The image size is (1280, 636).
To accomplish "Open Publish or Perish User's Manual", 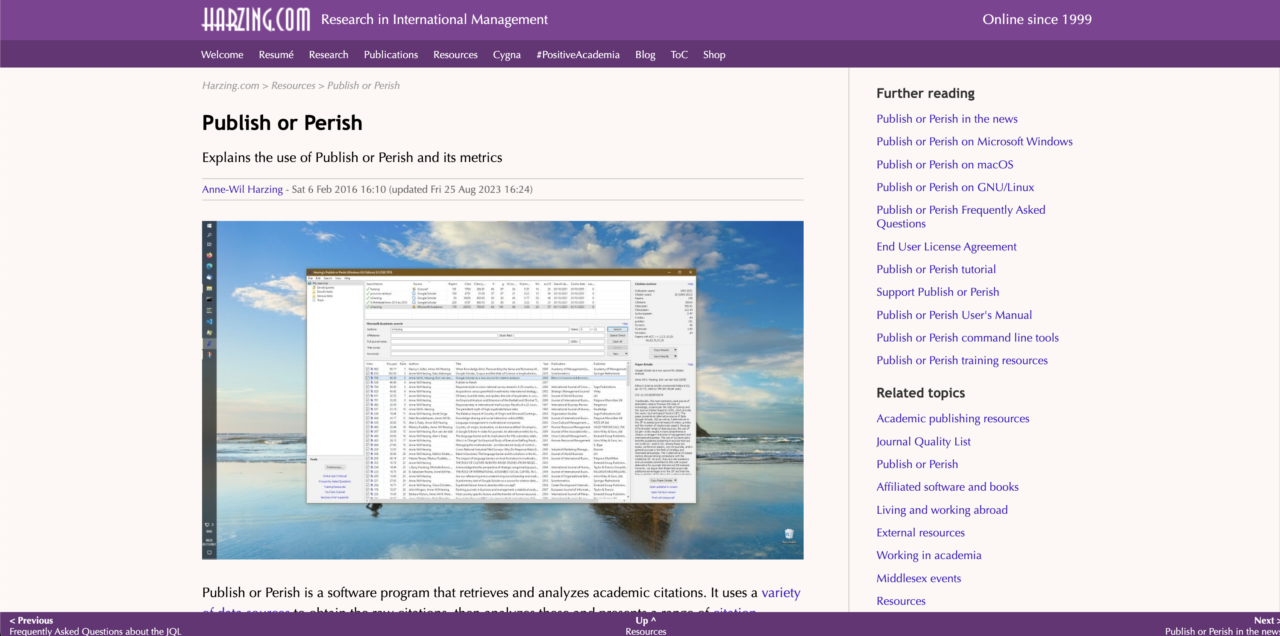I will [954, 315].
